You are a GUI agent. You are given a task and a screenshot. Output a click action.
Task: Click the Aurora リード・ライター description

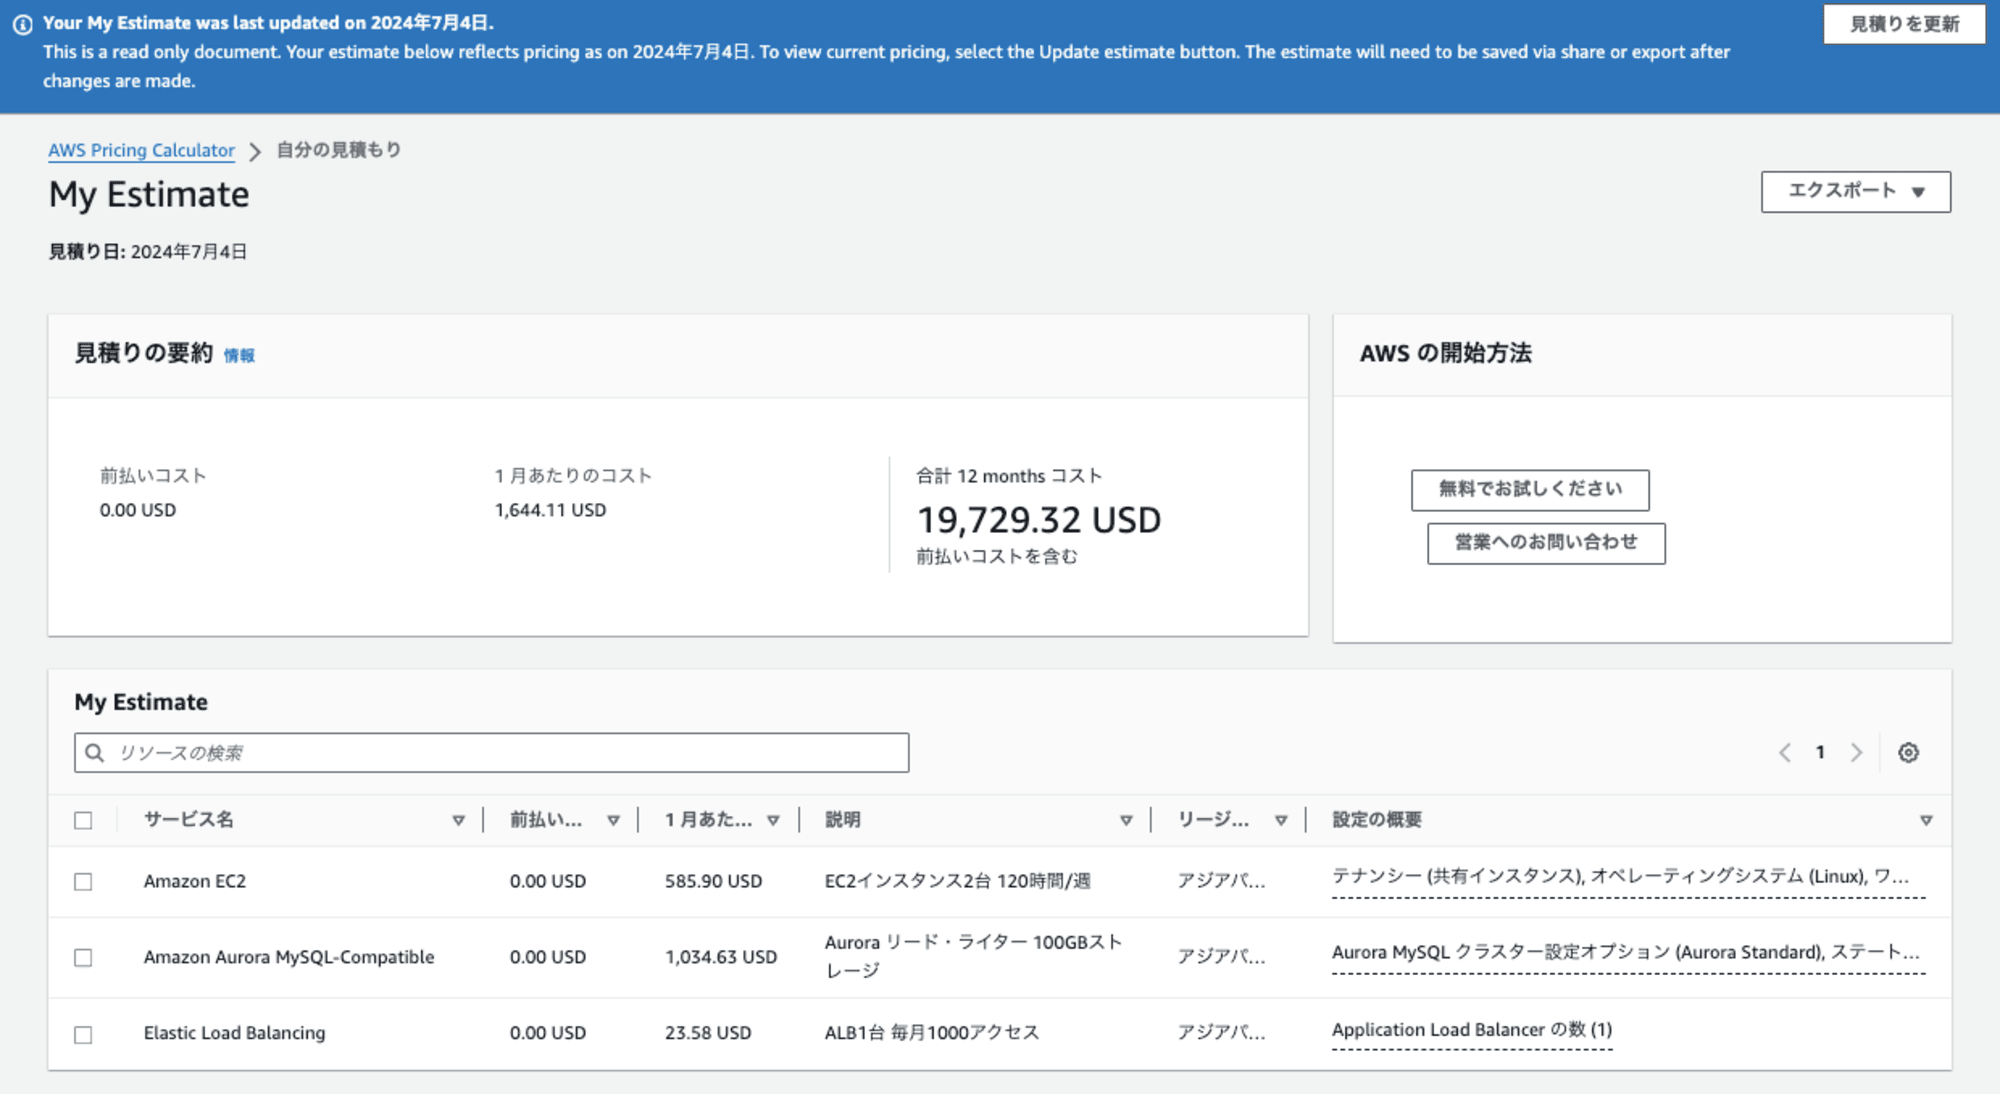[x=974, y=956]
